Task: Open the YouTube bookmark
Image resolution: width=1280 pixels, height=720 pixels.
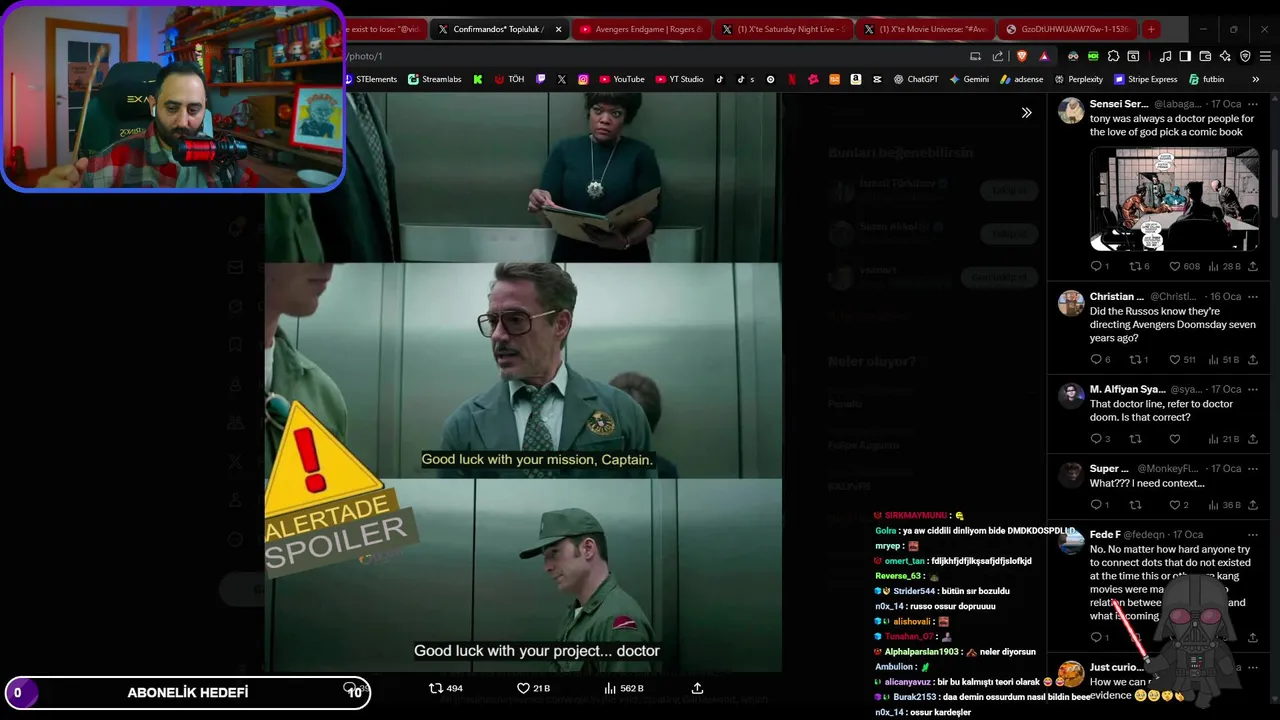Action: click(x=622, y=79)
